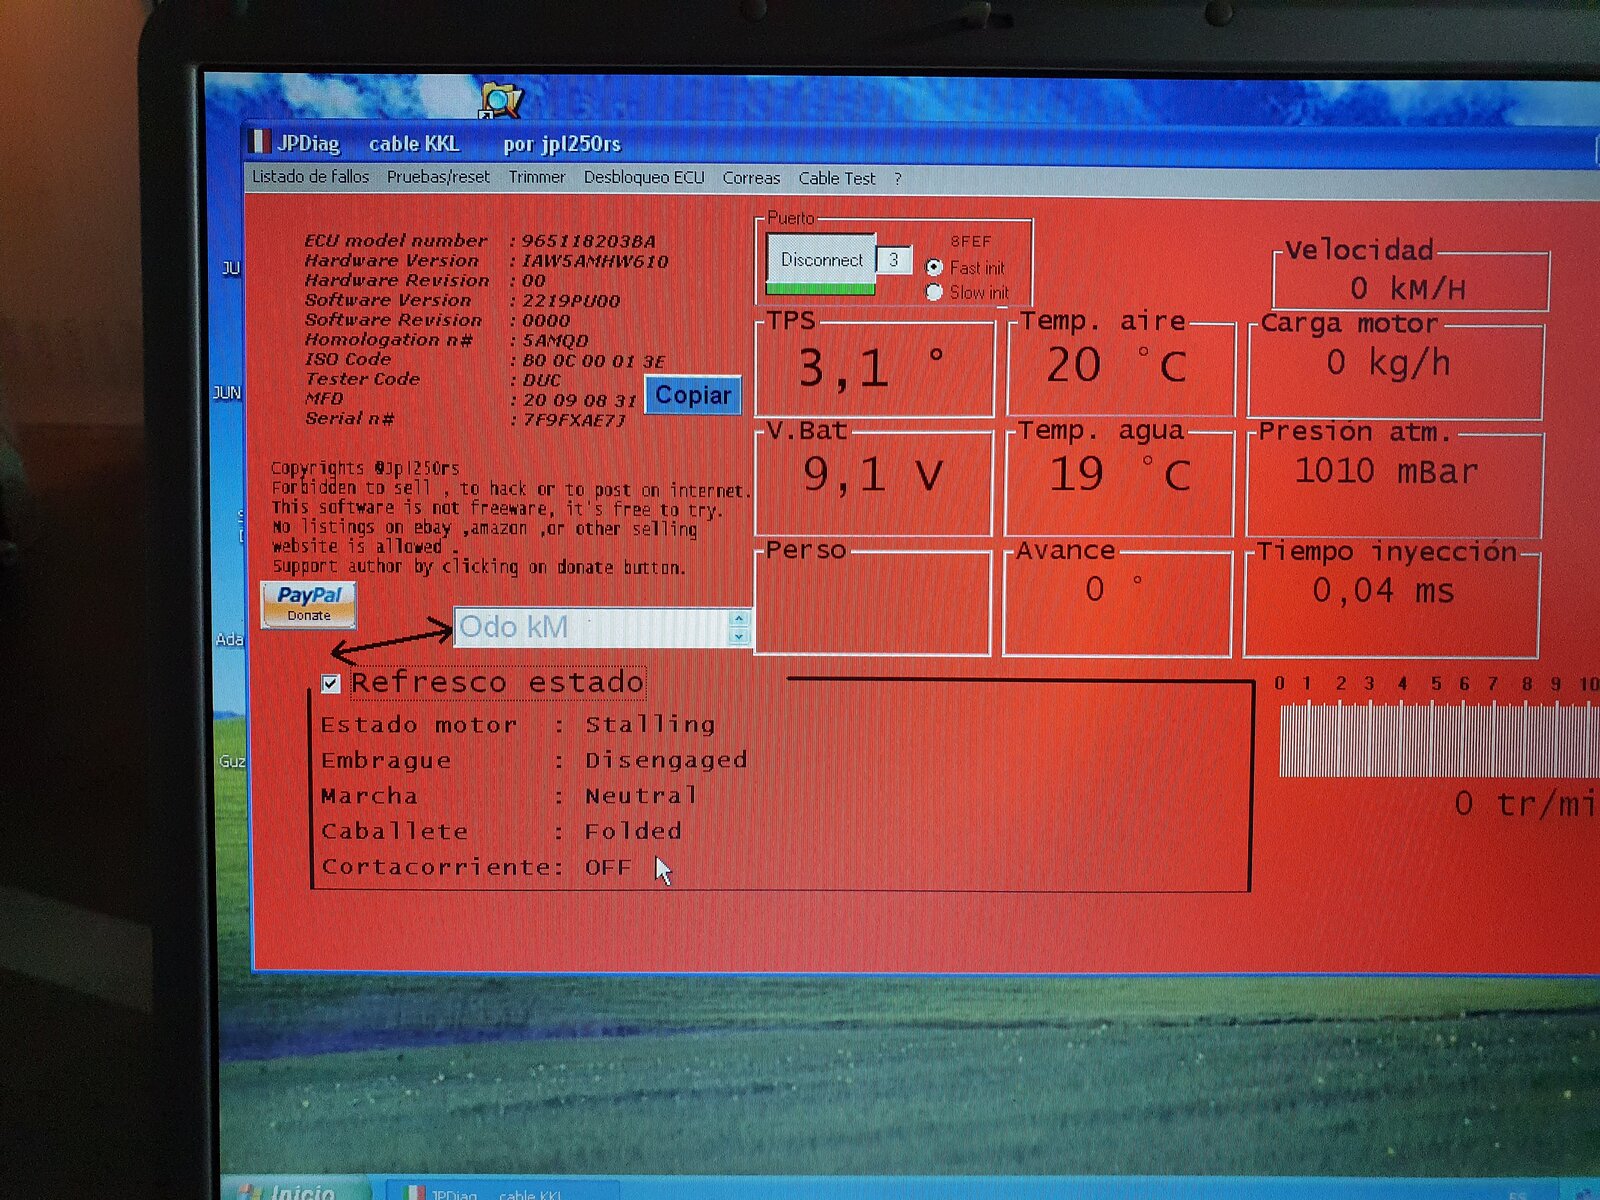
Task: Decrease Odo kM with the down arrow
Action: coord(739,636)
